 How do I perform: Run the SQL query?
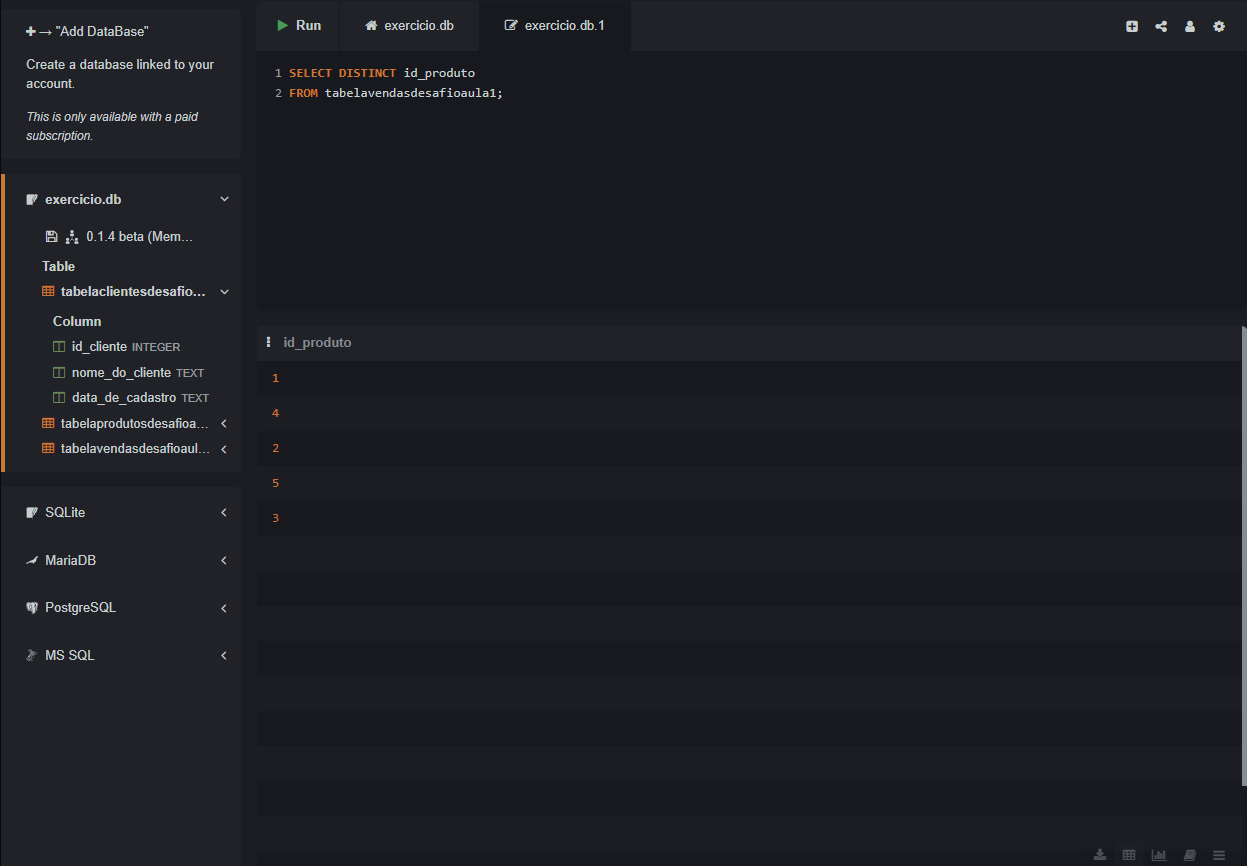coord(298,26)
